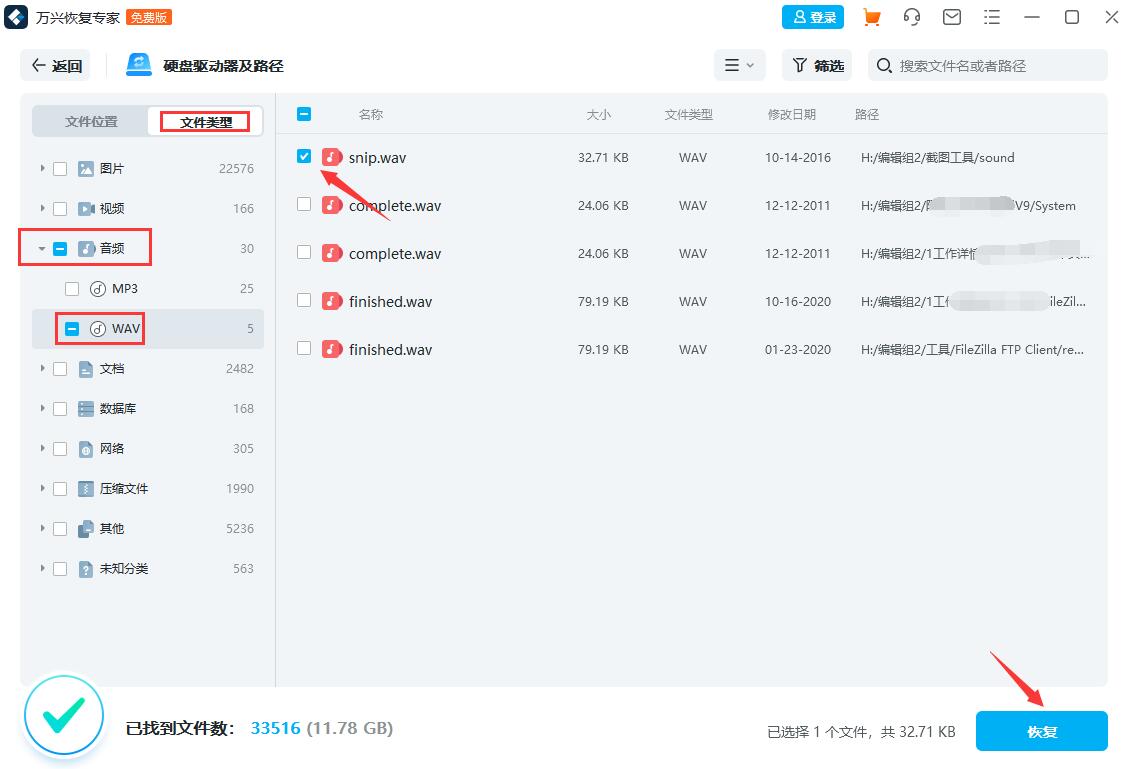
Task: Click the shopping cart icon in title bar
Action: coord(871,17)
